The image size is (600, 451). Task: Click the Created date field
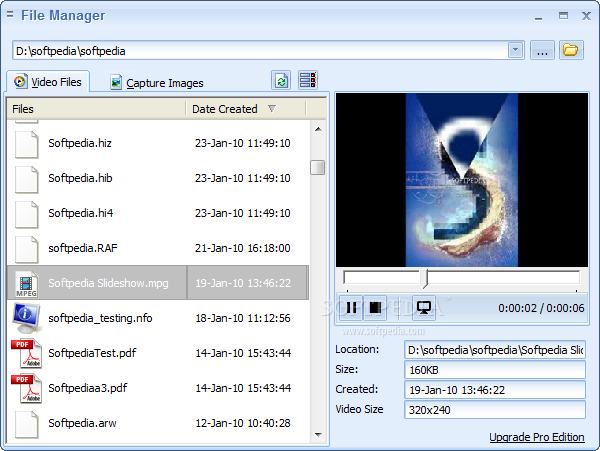coord(495,390)
